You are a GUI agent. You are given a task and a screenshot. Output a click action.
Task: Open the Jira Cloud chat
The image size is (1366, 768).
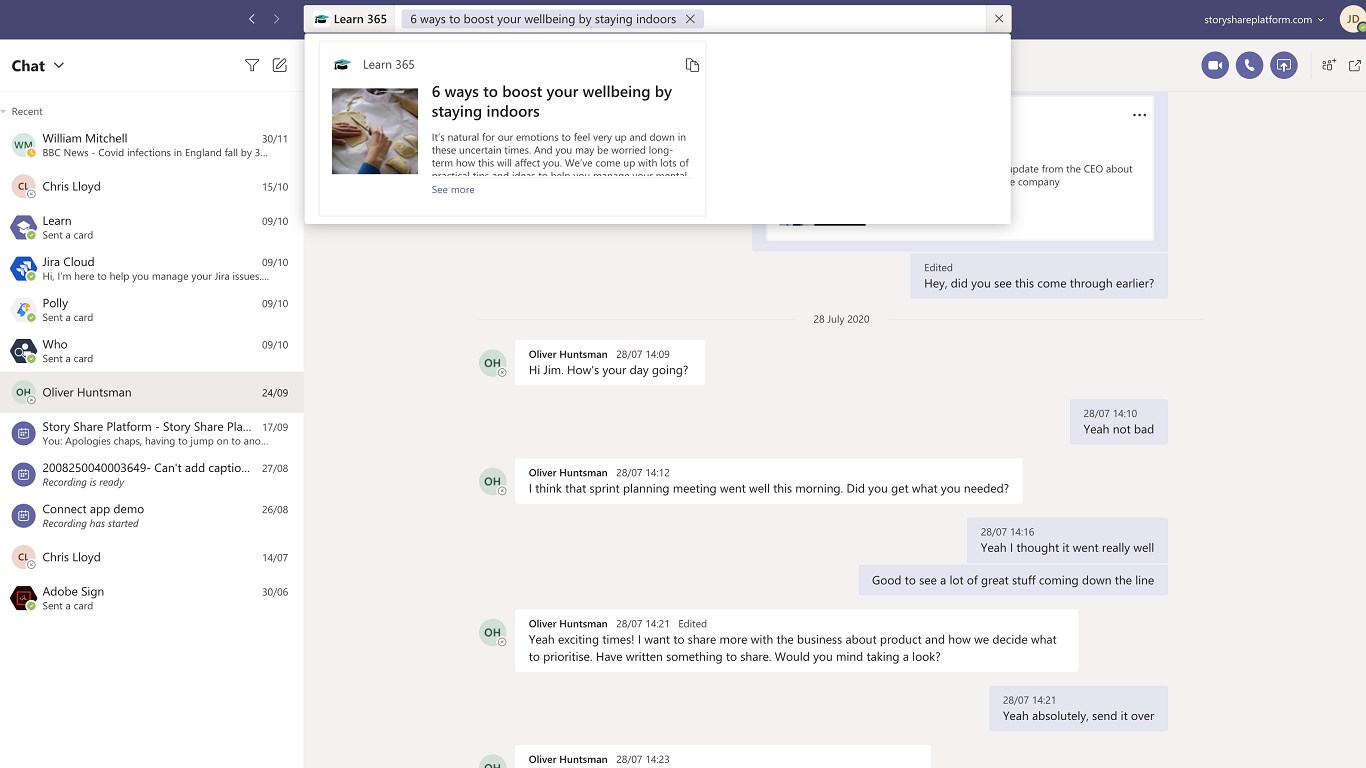150,269
